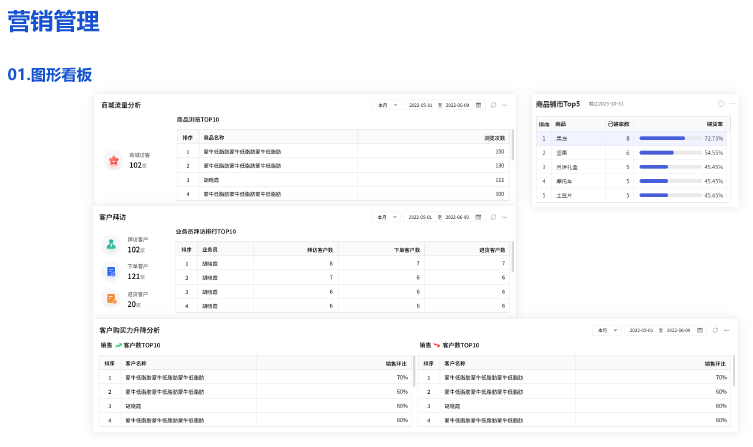Click the green 拜访客户 person icon
Screen dimensions: 753x447
coord(111,244)
